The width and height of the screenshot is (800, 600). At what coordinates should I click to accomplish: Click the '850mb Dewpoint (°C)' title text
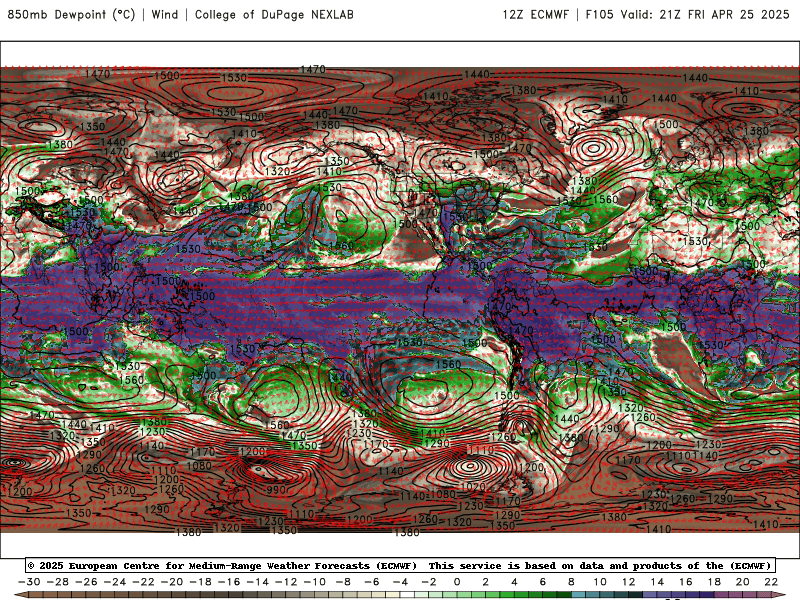pyautogui.click(x=71, y=14)
